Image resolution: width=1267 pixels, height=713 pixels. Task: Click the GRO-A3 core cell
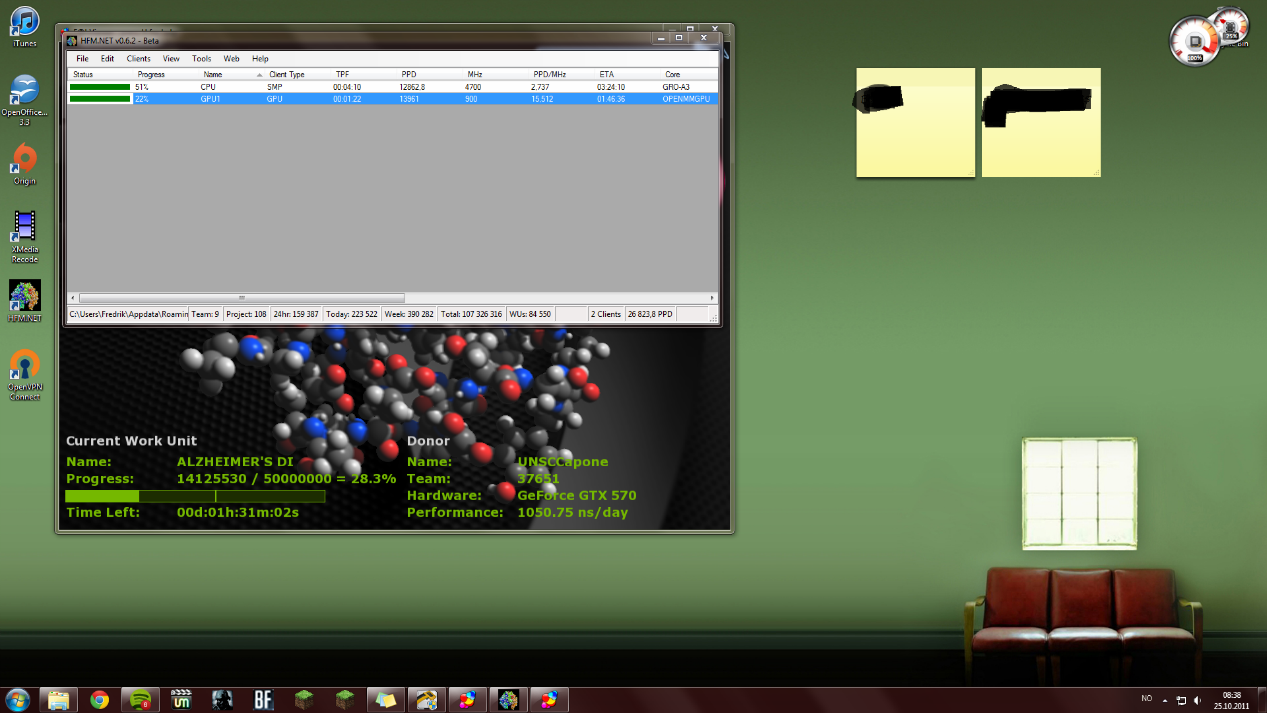tap(676, 87)
